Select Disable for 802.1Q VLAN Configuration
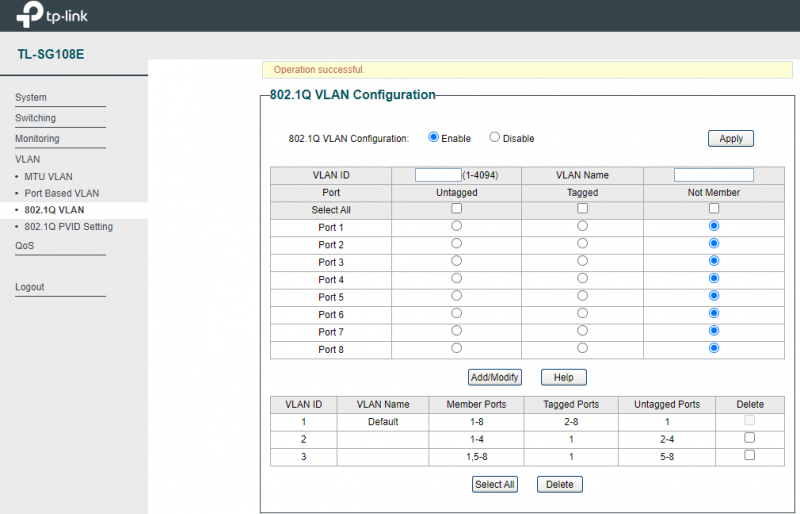This screenshot has height=514, width=800. pos(494,138)
